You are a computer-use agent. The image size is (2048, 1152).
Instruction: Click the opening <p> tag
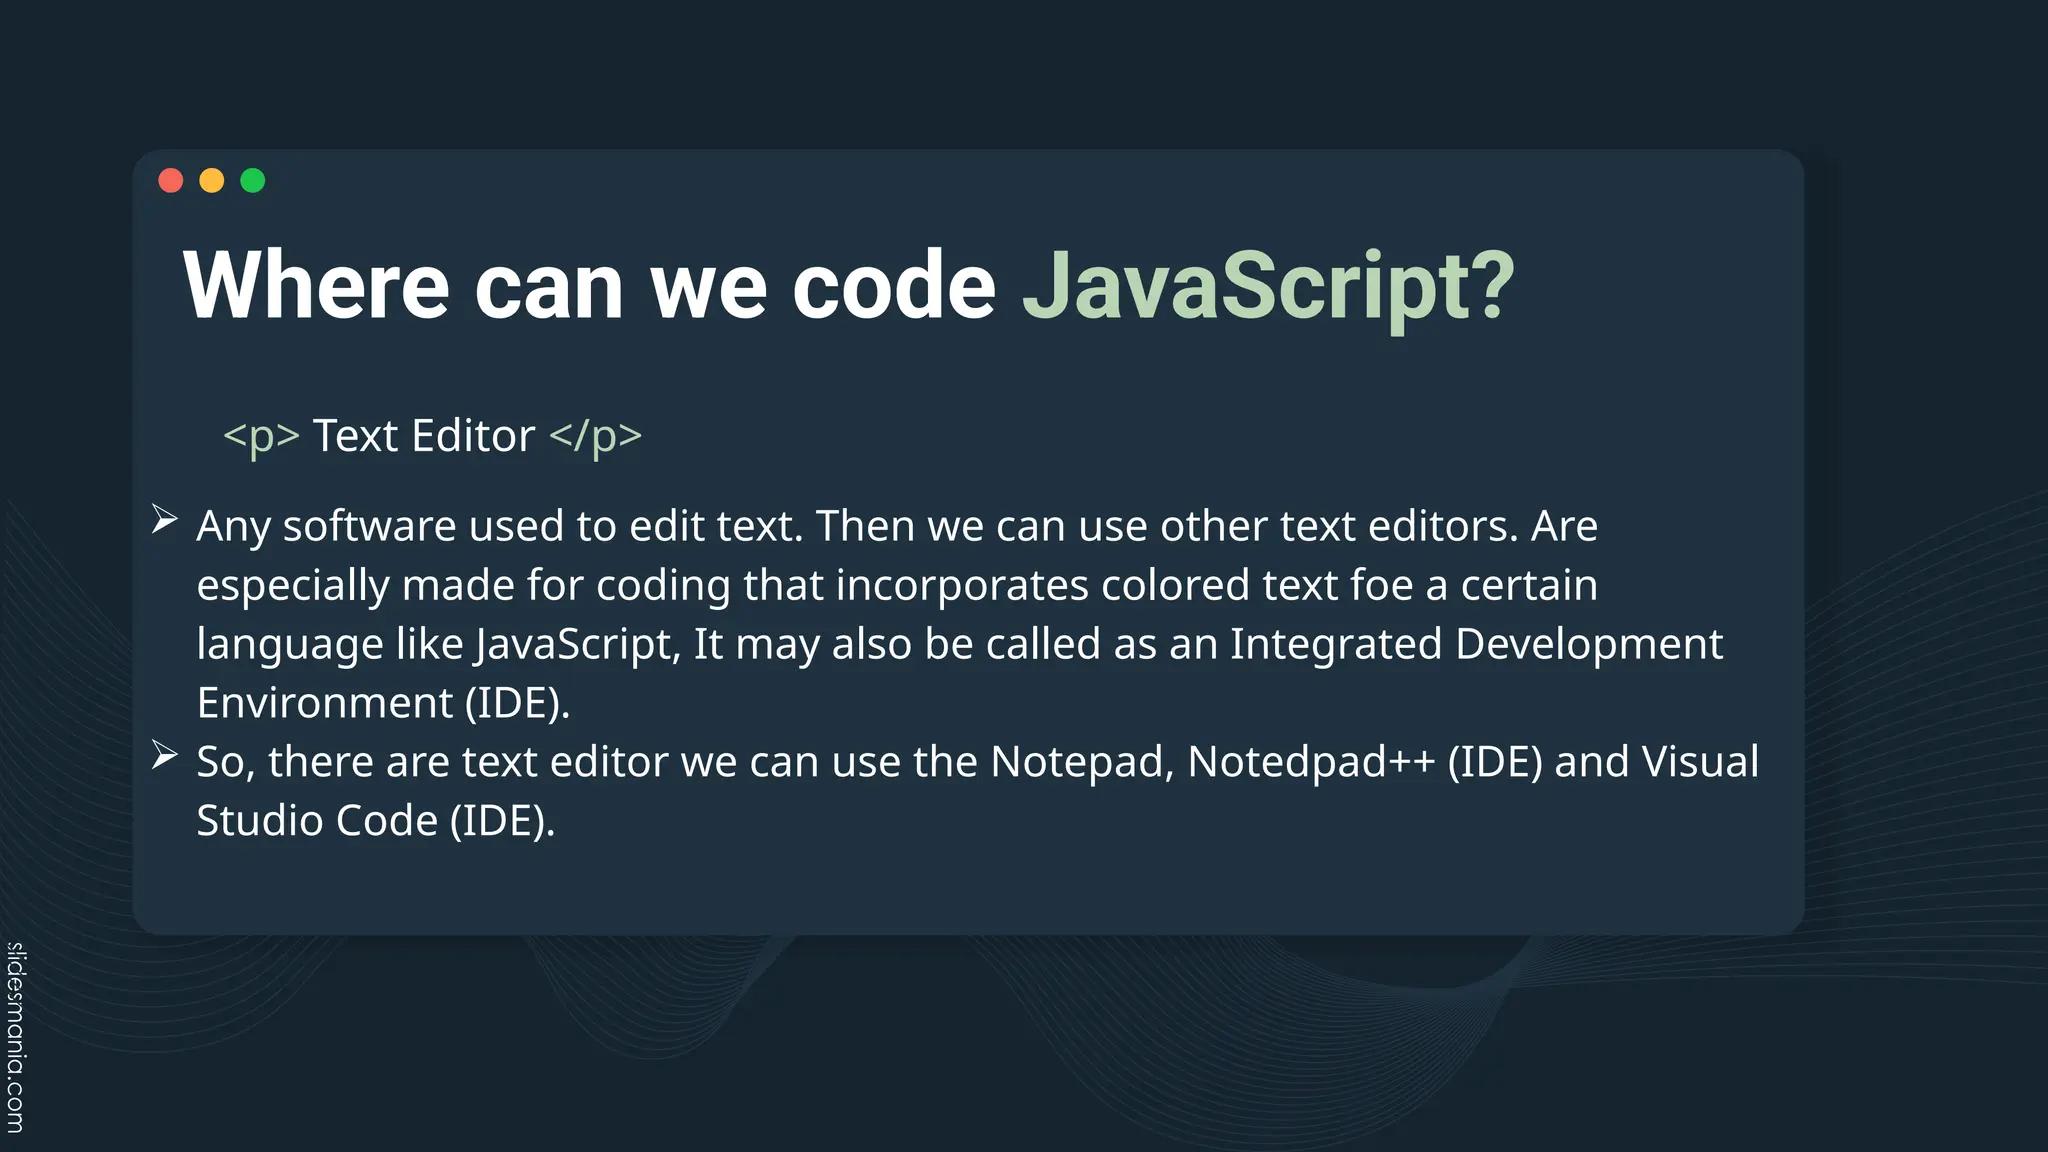(261, 437)
